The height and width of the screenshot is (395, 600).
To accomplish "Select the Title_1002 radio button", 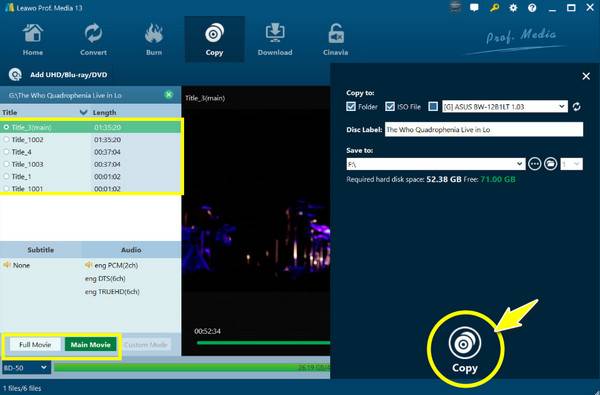I will point(6,139).
